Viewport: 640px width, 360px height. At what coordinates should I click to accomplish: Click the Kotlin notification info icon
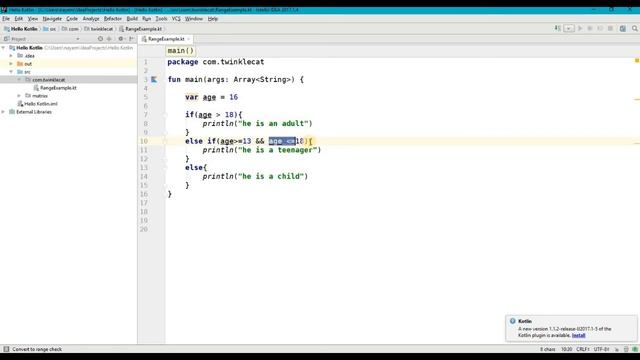(x=513, y=321)
